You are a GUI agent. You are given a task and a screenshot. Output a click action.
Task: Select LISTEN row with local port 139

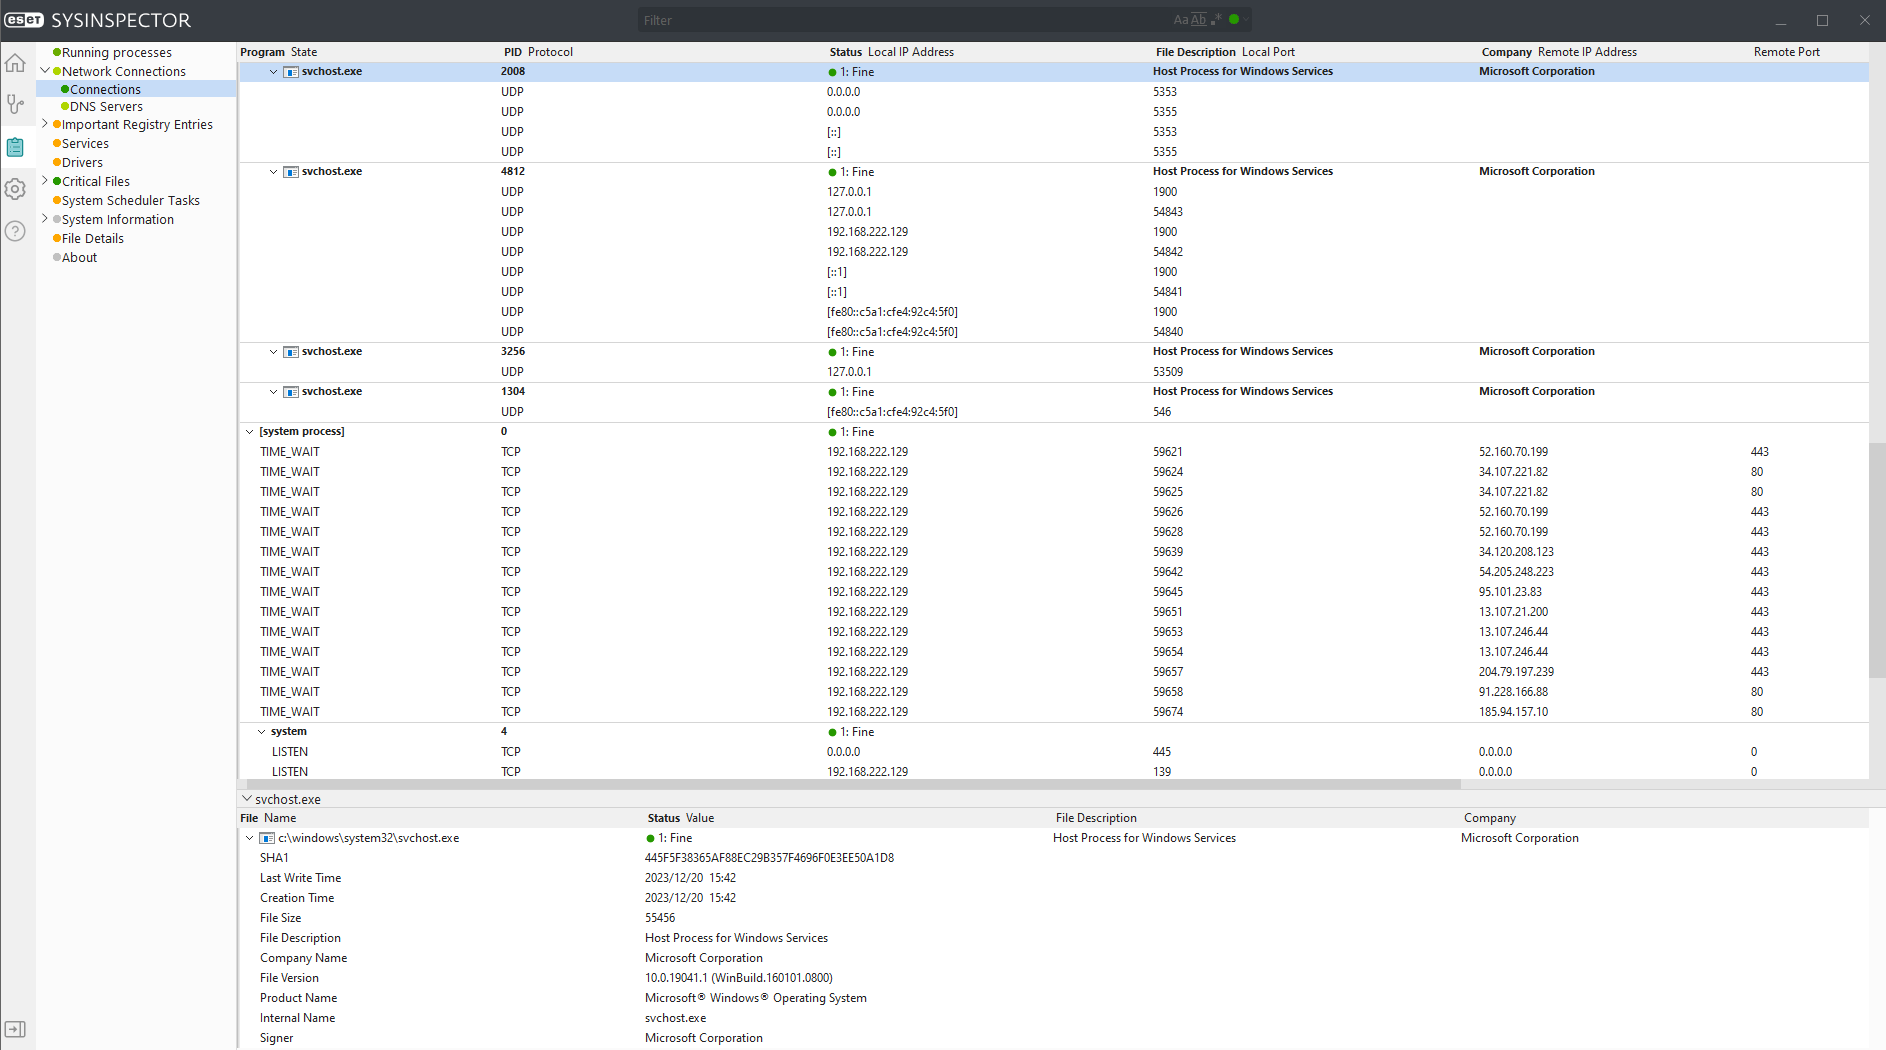point(1054,772)
